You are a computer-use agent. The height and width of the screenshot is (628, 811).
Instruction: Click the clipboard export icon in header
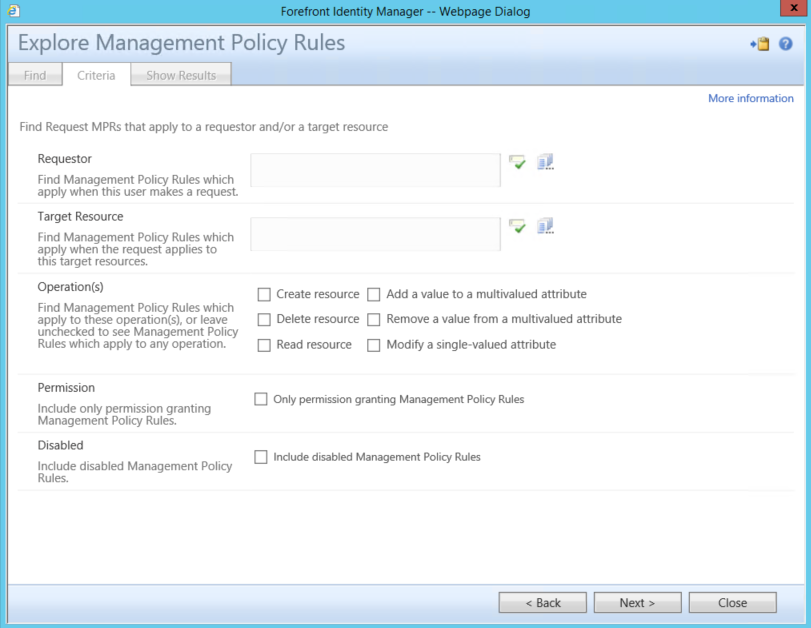click(760, 44)
